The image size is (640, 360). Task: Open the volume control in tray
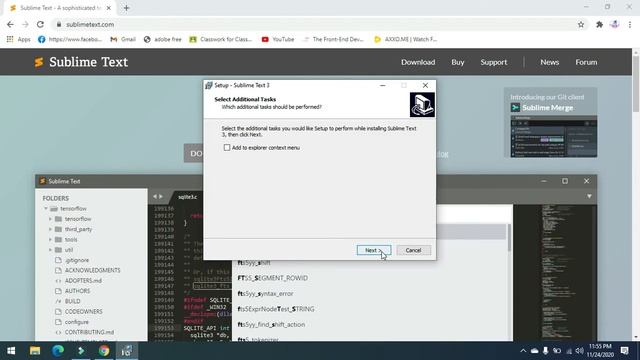pos(579,351)
